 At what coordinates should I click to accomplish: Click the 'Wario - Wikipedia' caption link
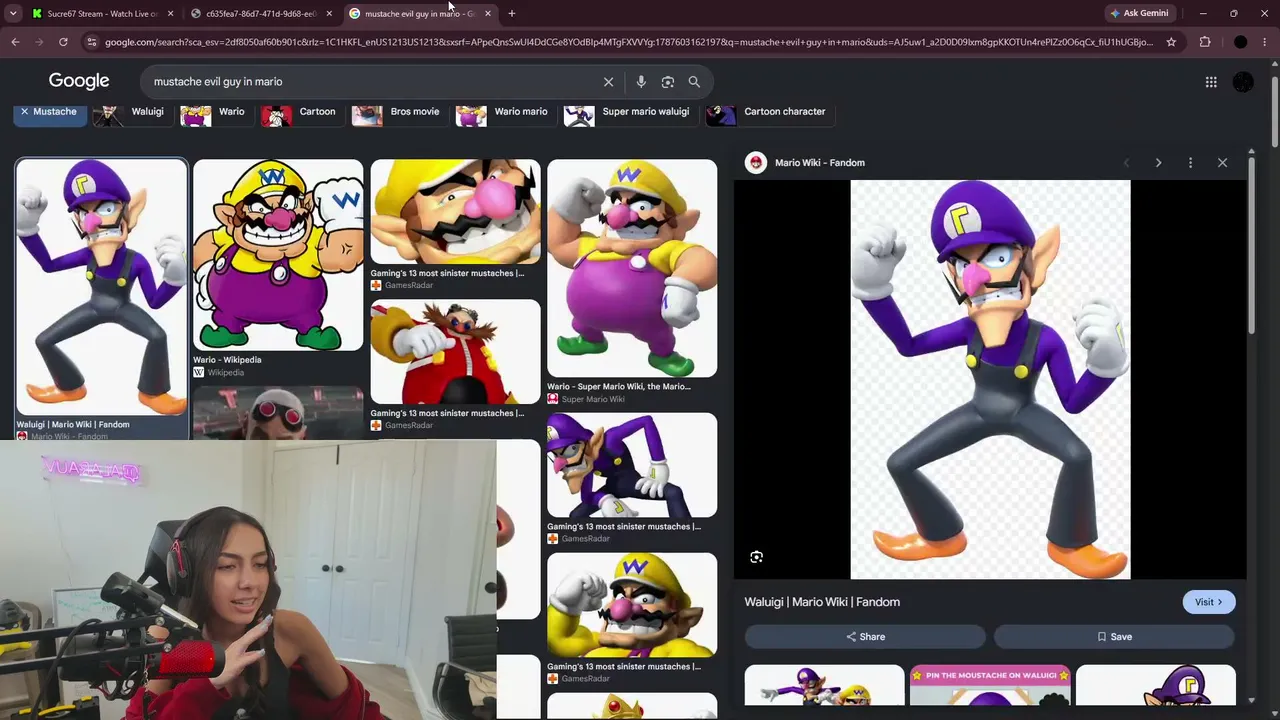coord(227,360)
